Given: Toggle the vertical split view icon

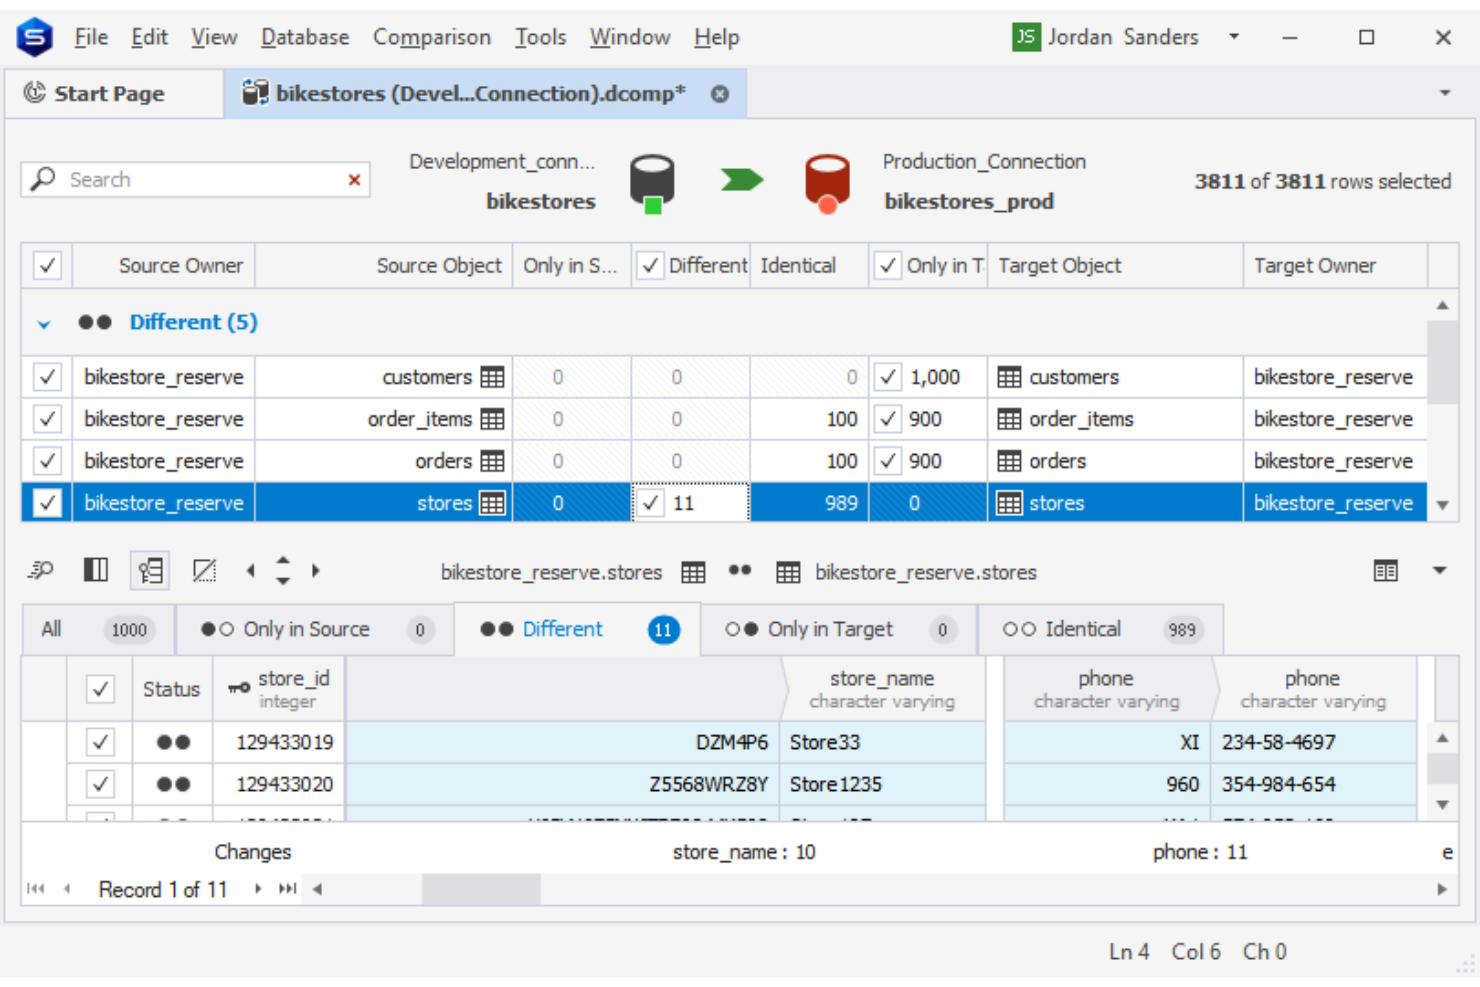Looking at the screenshot, I should click(95, 569).
